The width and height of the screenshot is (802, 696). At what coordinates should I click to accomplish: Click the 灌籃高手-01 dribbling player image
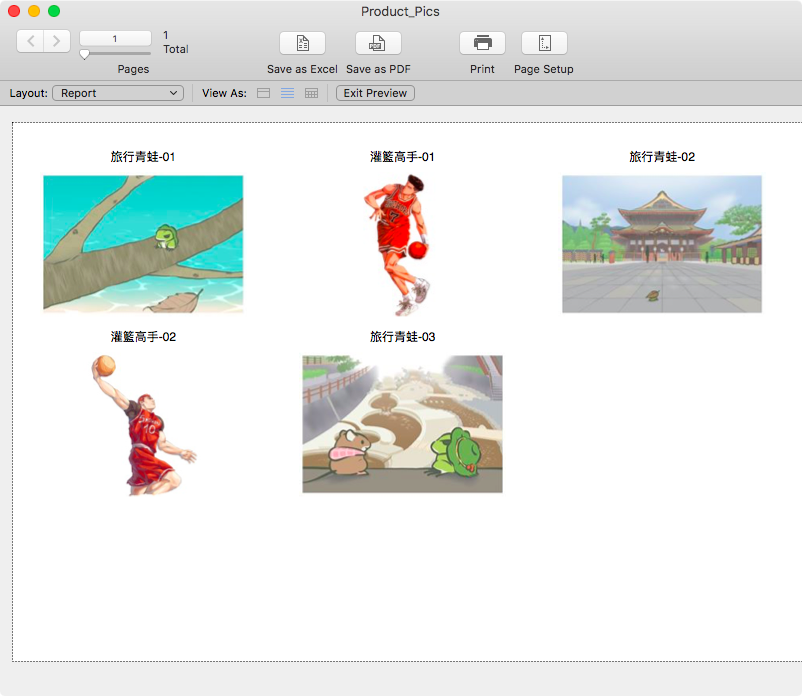[x=397, y=245]
